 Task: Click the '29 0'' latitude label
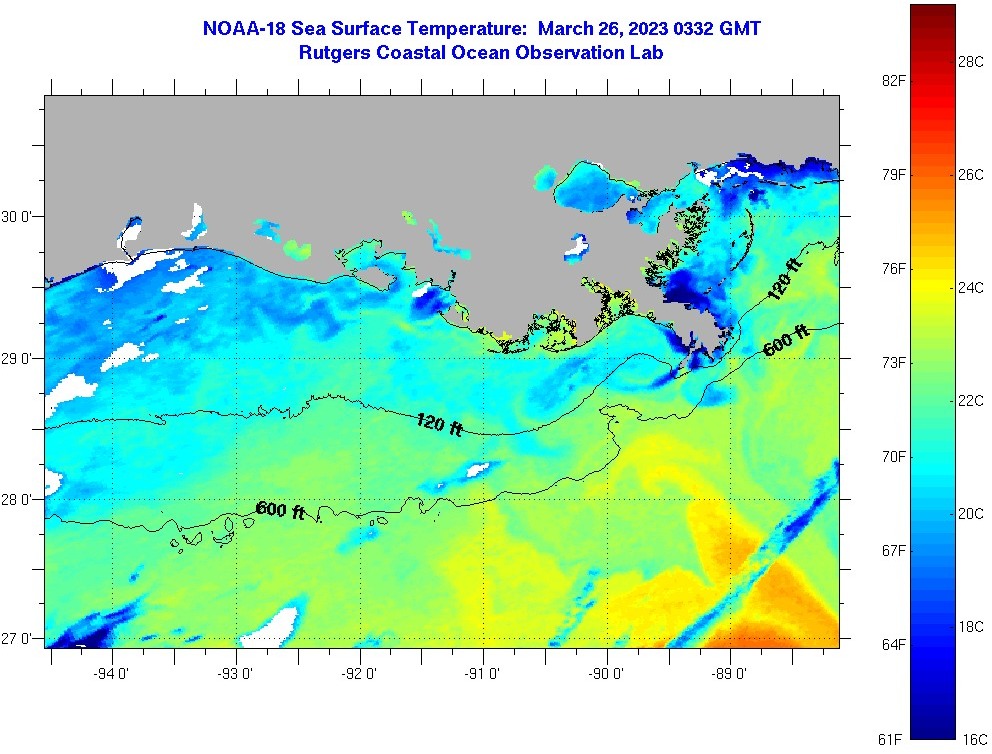pyautogui.click(x=15, y=359)
